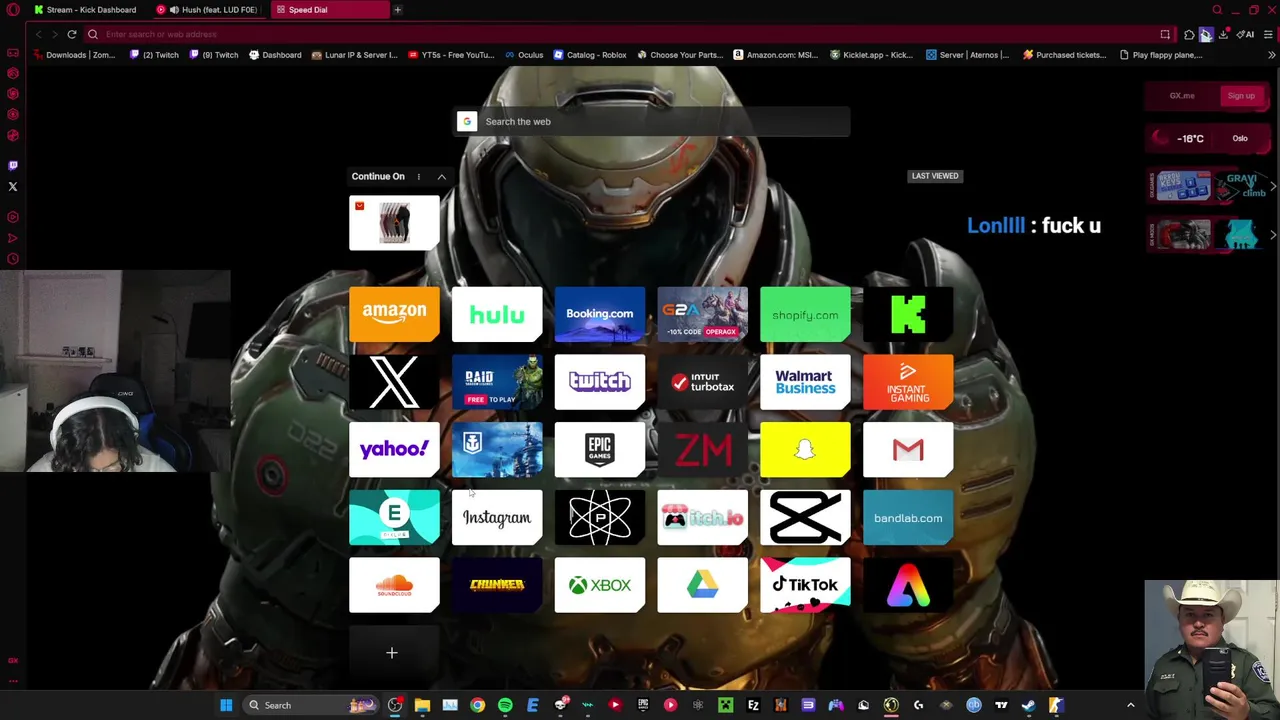Open the bandlab.com speed dial tile
The image size is (1280, 720).
(908, 518)
